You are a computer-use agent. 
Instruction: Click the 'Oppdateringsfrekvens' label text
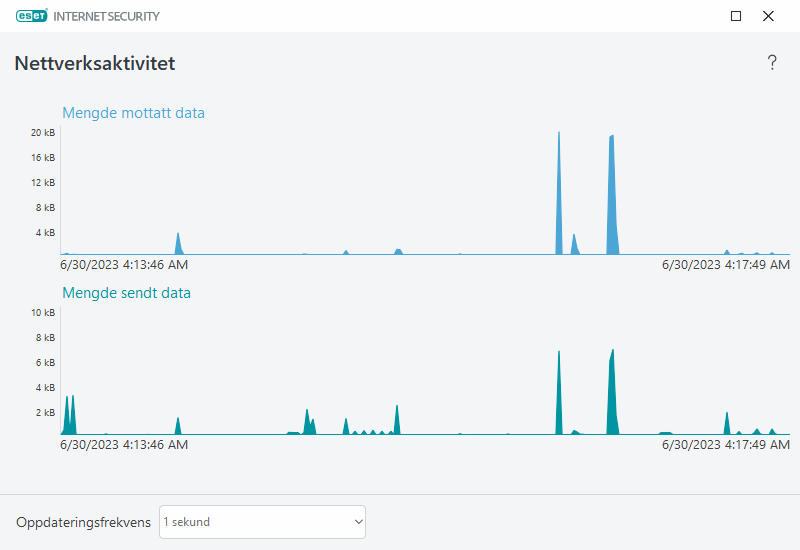click(83, 522)
